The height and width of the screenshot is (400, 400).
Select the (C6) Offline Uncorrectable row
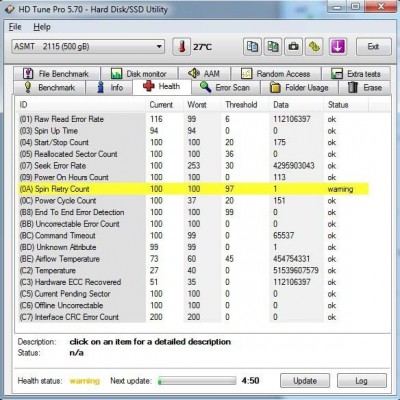[193, 306]
